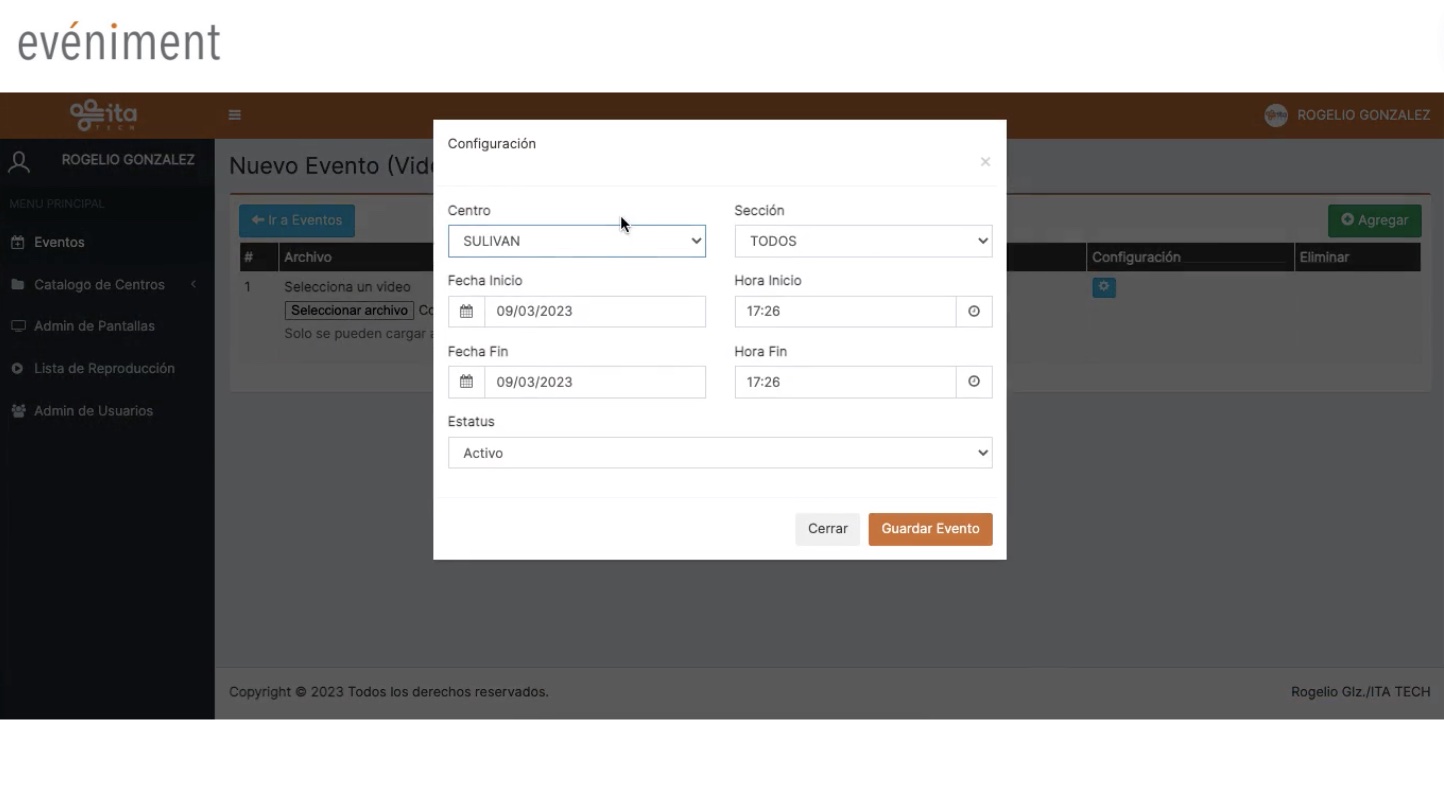The width and height of the screenshot is (1444, 810).
Task: Open the Sección dropdown showing TODOS
Action: (x=862, y=240)
